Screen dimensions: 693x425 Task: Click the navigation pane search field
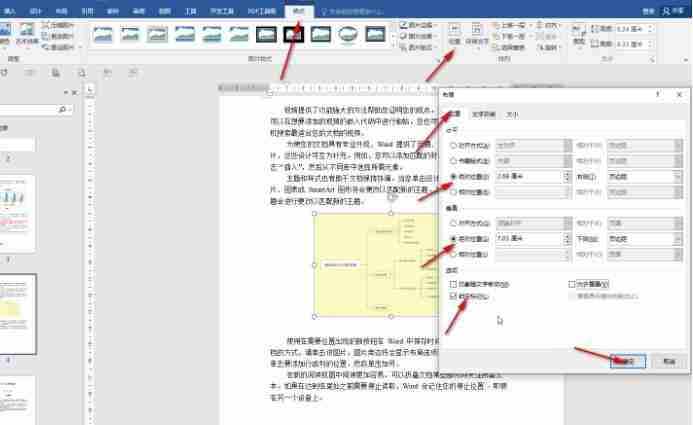pyautogui.click(x=29, y=110)
